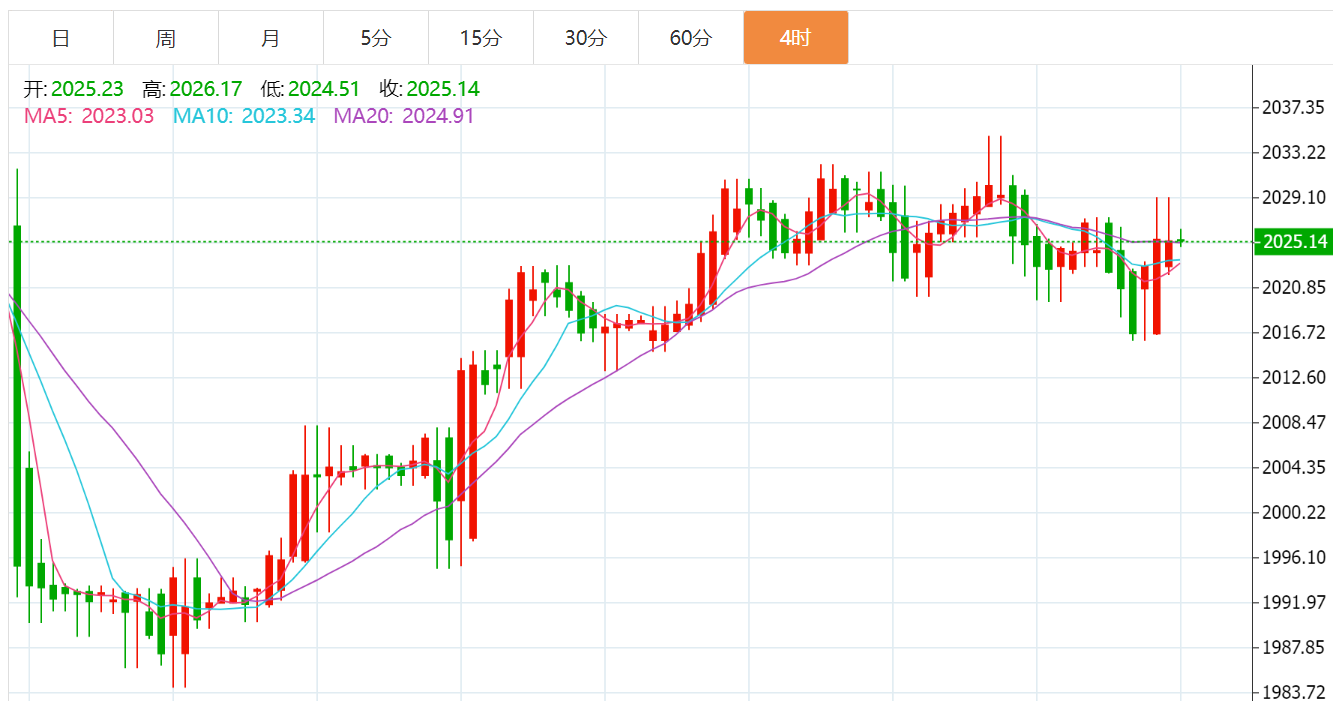Click the 2016.72 price axis label
1333x701 pixels.
[x=1294, y=333]
